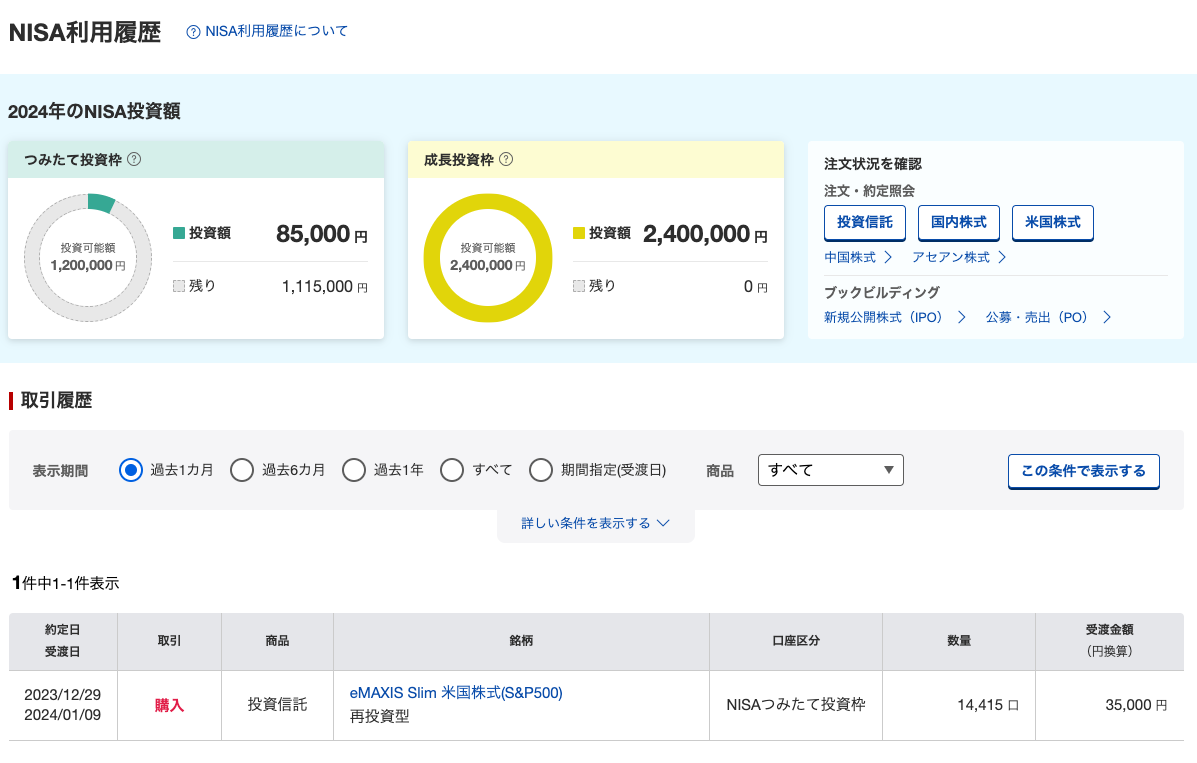Click the 投資信託 inquiry button

[x=864, y=222]
